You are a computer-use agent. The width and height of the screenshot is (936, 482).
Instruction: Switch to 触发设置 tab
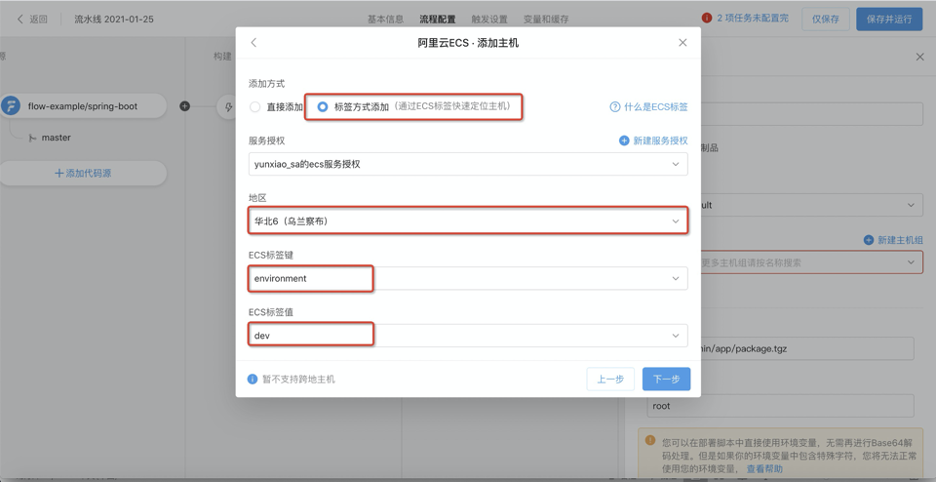(x=489, y=19)
